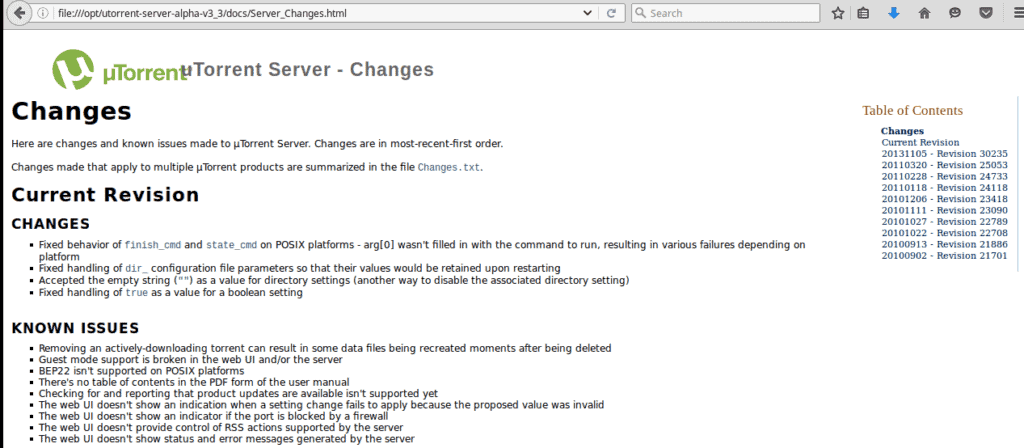
Task: Click the 'Removing an actively-downloading torrent' bullet
Action: 325,349
